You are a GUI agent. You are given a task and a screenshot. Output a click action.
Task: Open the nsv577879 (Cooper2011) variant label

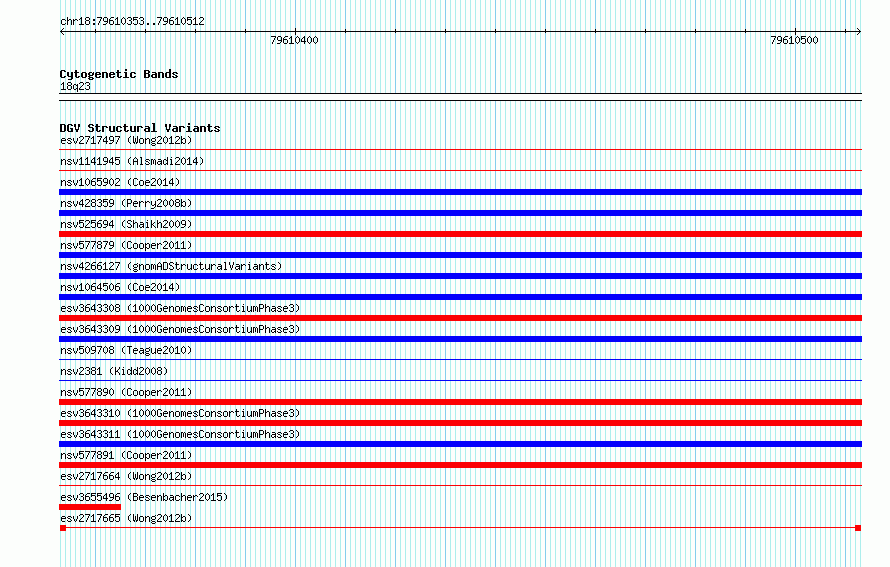pyautogui.click(x=126, y=245)
